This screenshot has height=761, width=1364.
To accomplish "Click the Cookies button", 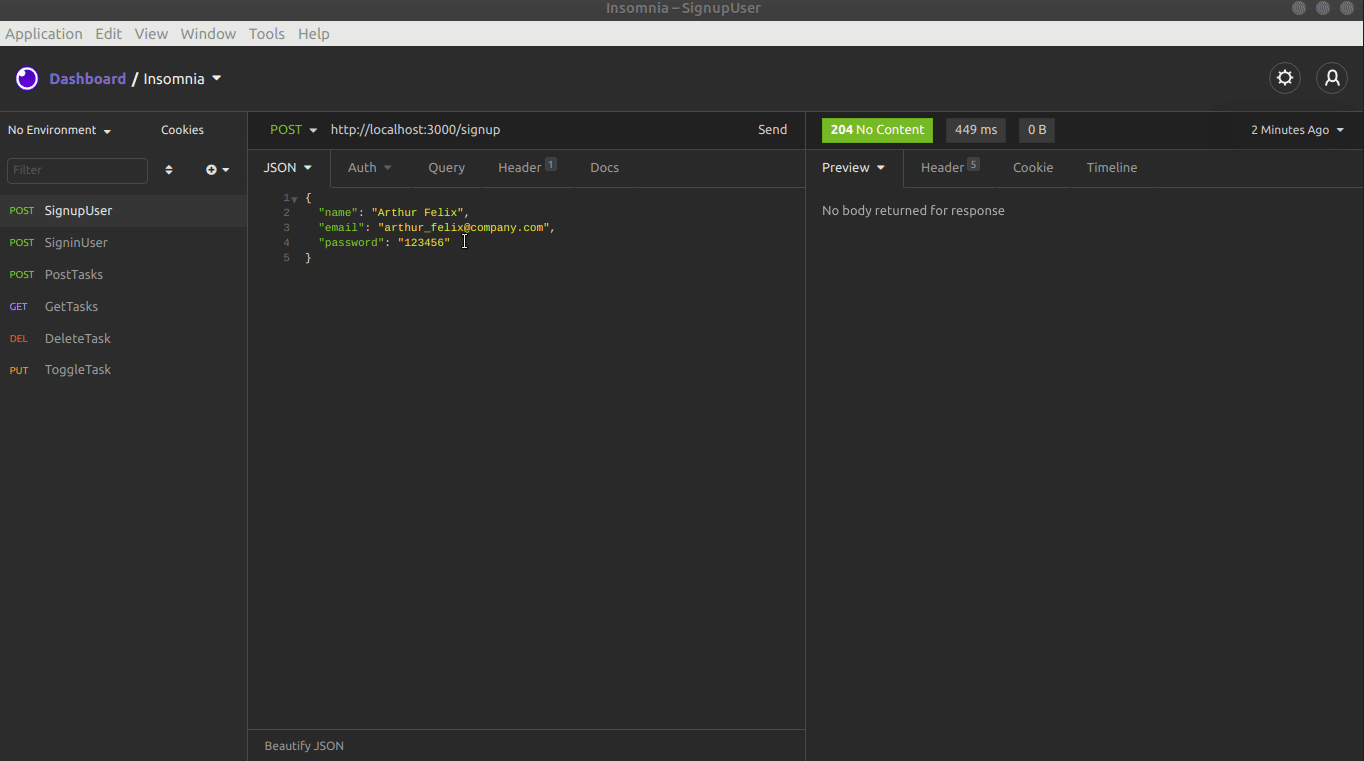I will pos(182,130).
